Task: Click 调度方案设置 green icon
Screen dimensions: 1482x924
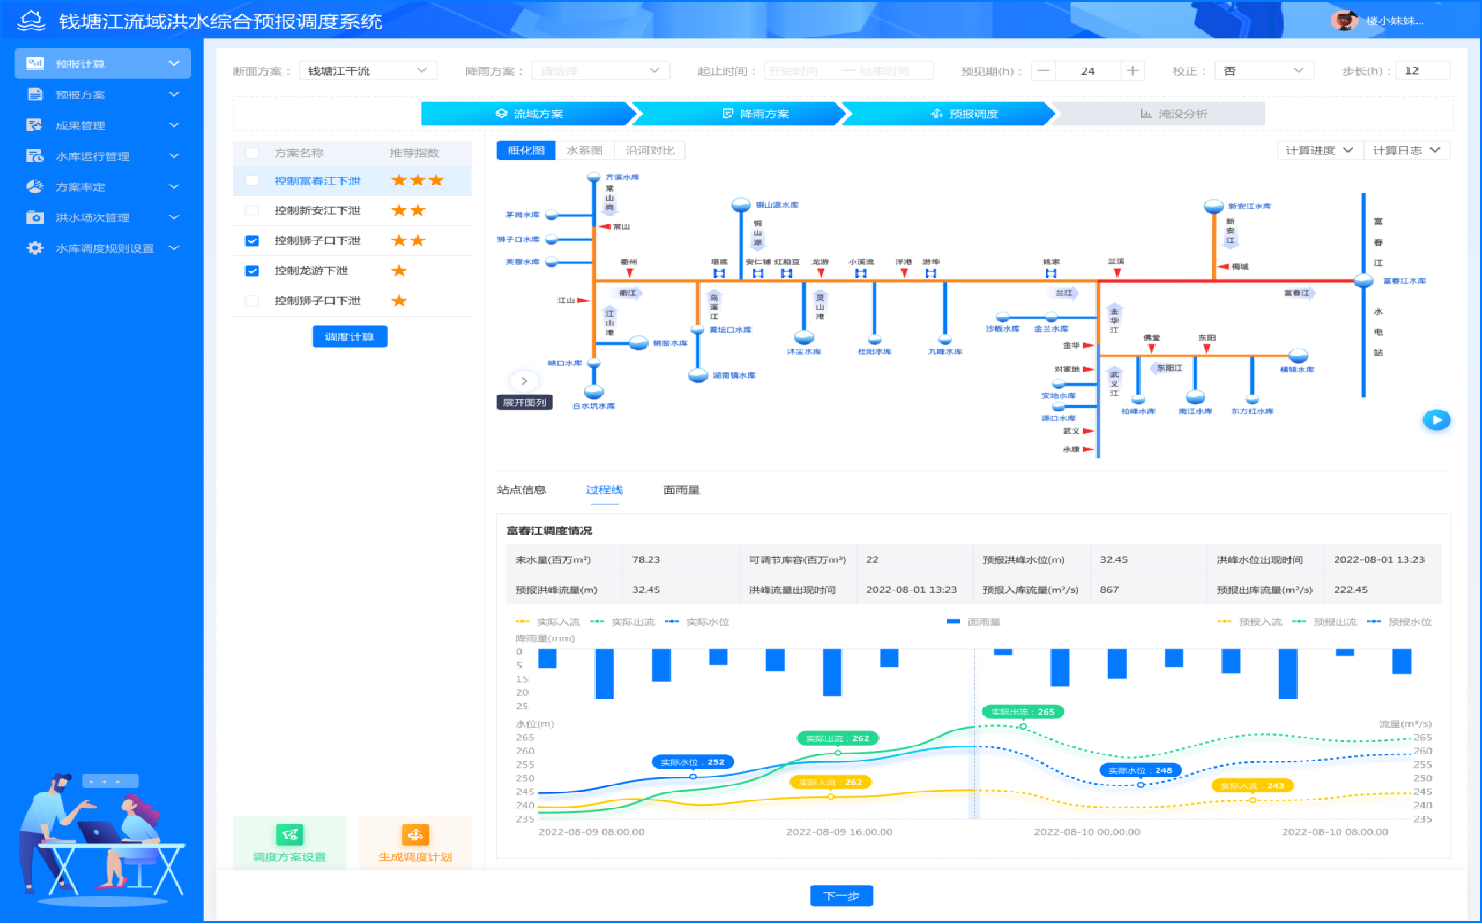Action: coord(290,835)
